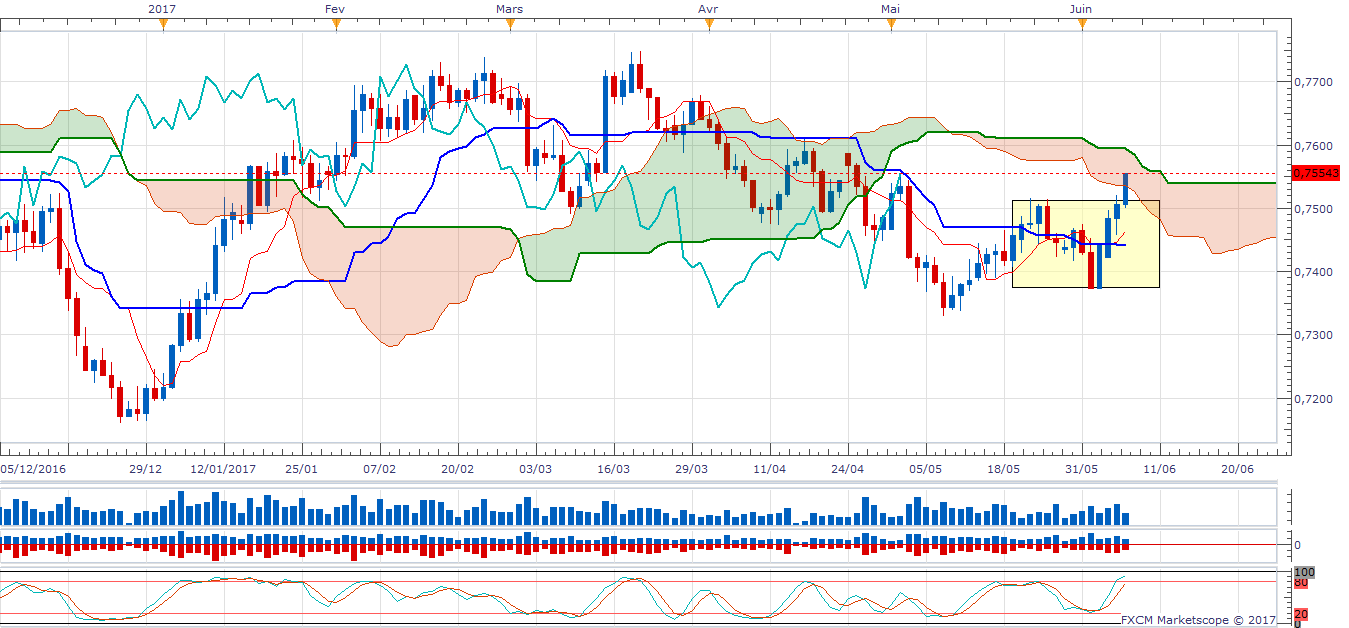This screenshot has width=1349, height=628.
Task: Click the orange triangle marker for Juin
Action: 1081,25
